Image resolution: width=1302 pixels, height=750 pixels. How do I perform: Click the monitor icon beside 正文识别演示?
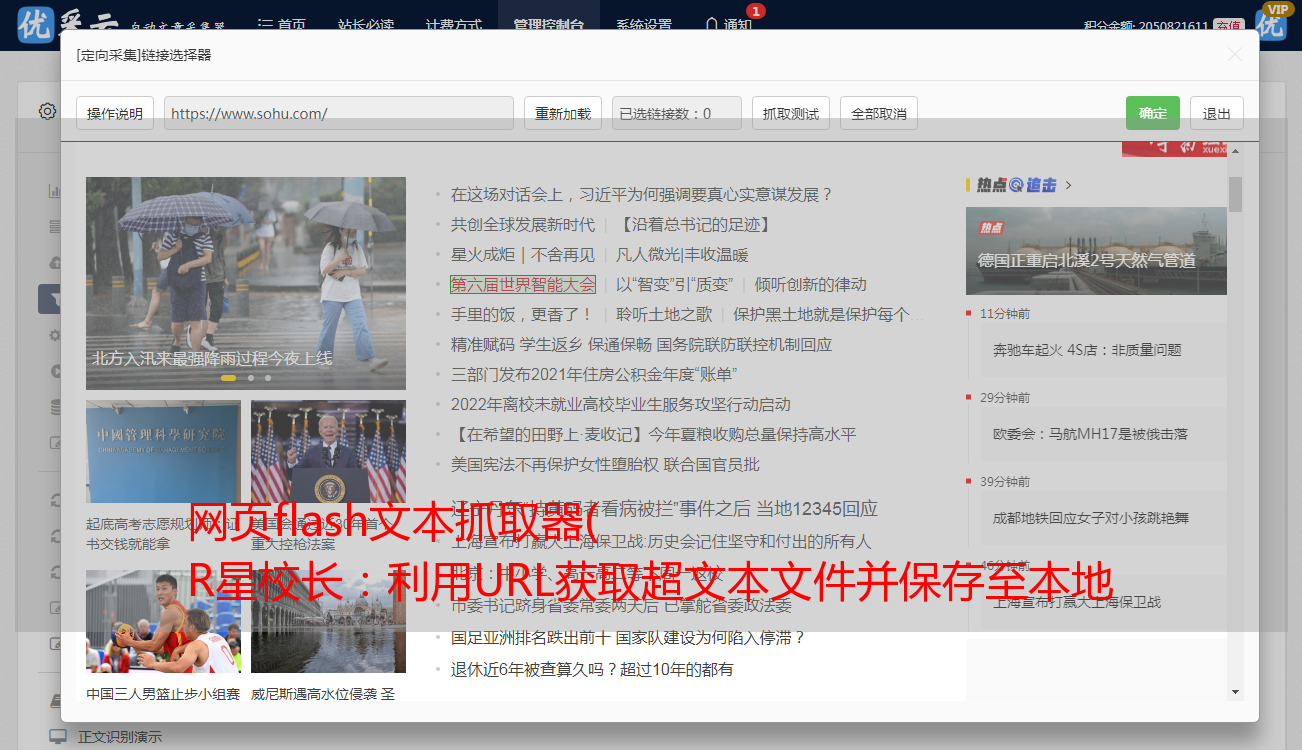coord(58,737)
